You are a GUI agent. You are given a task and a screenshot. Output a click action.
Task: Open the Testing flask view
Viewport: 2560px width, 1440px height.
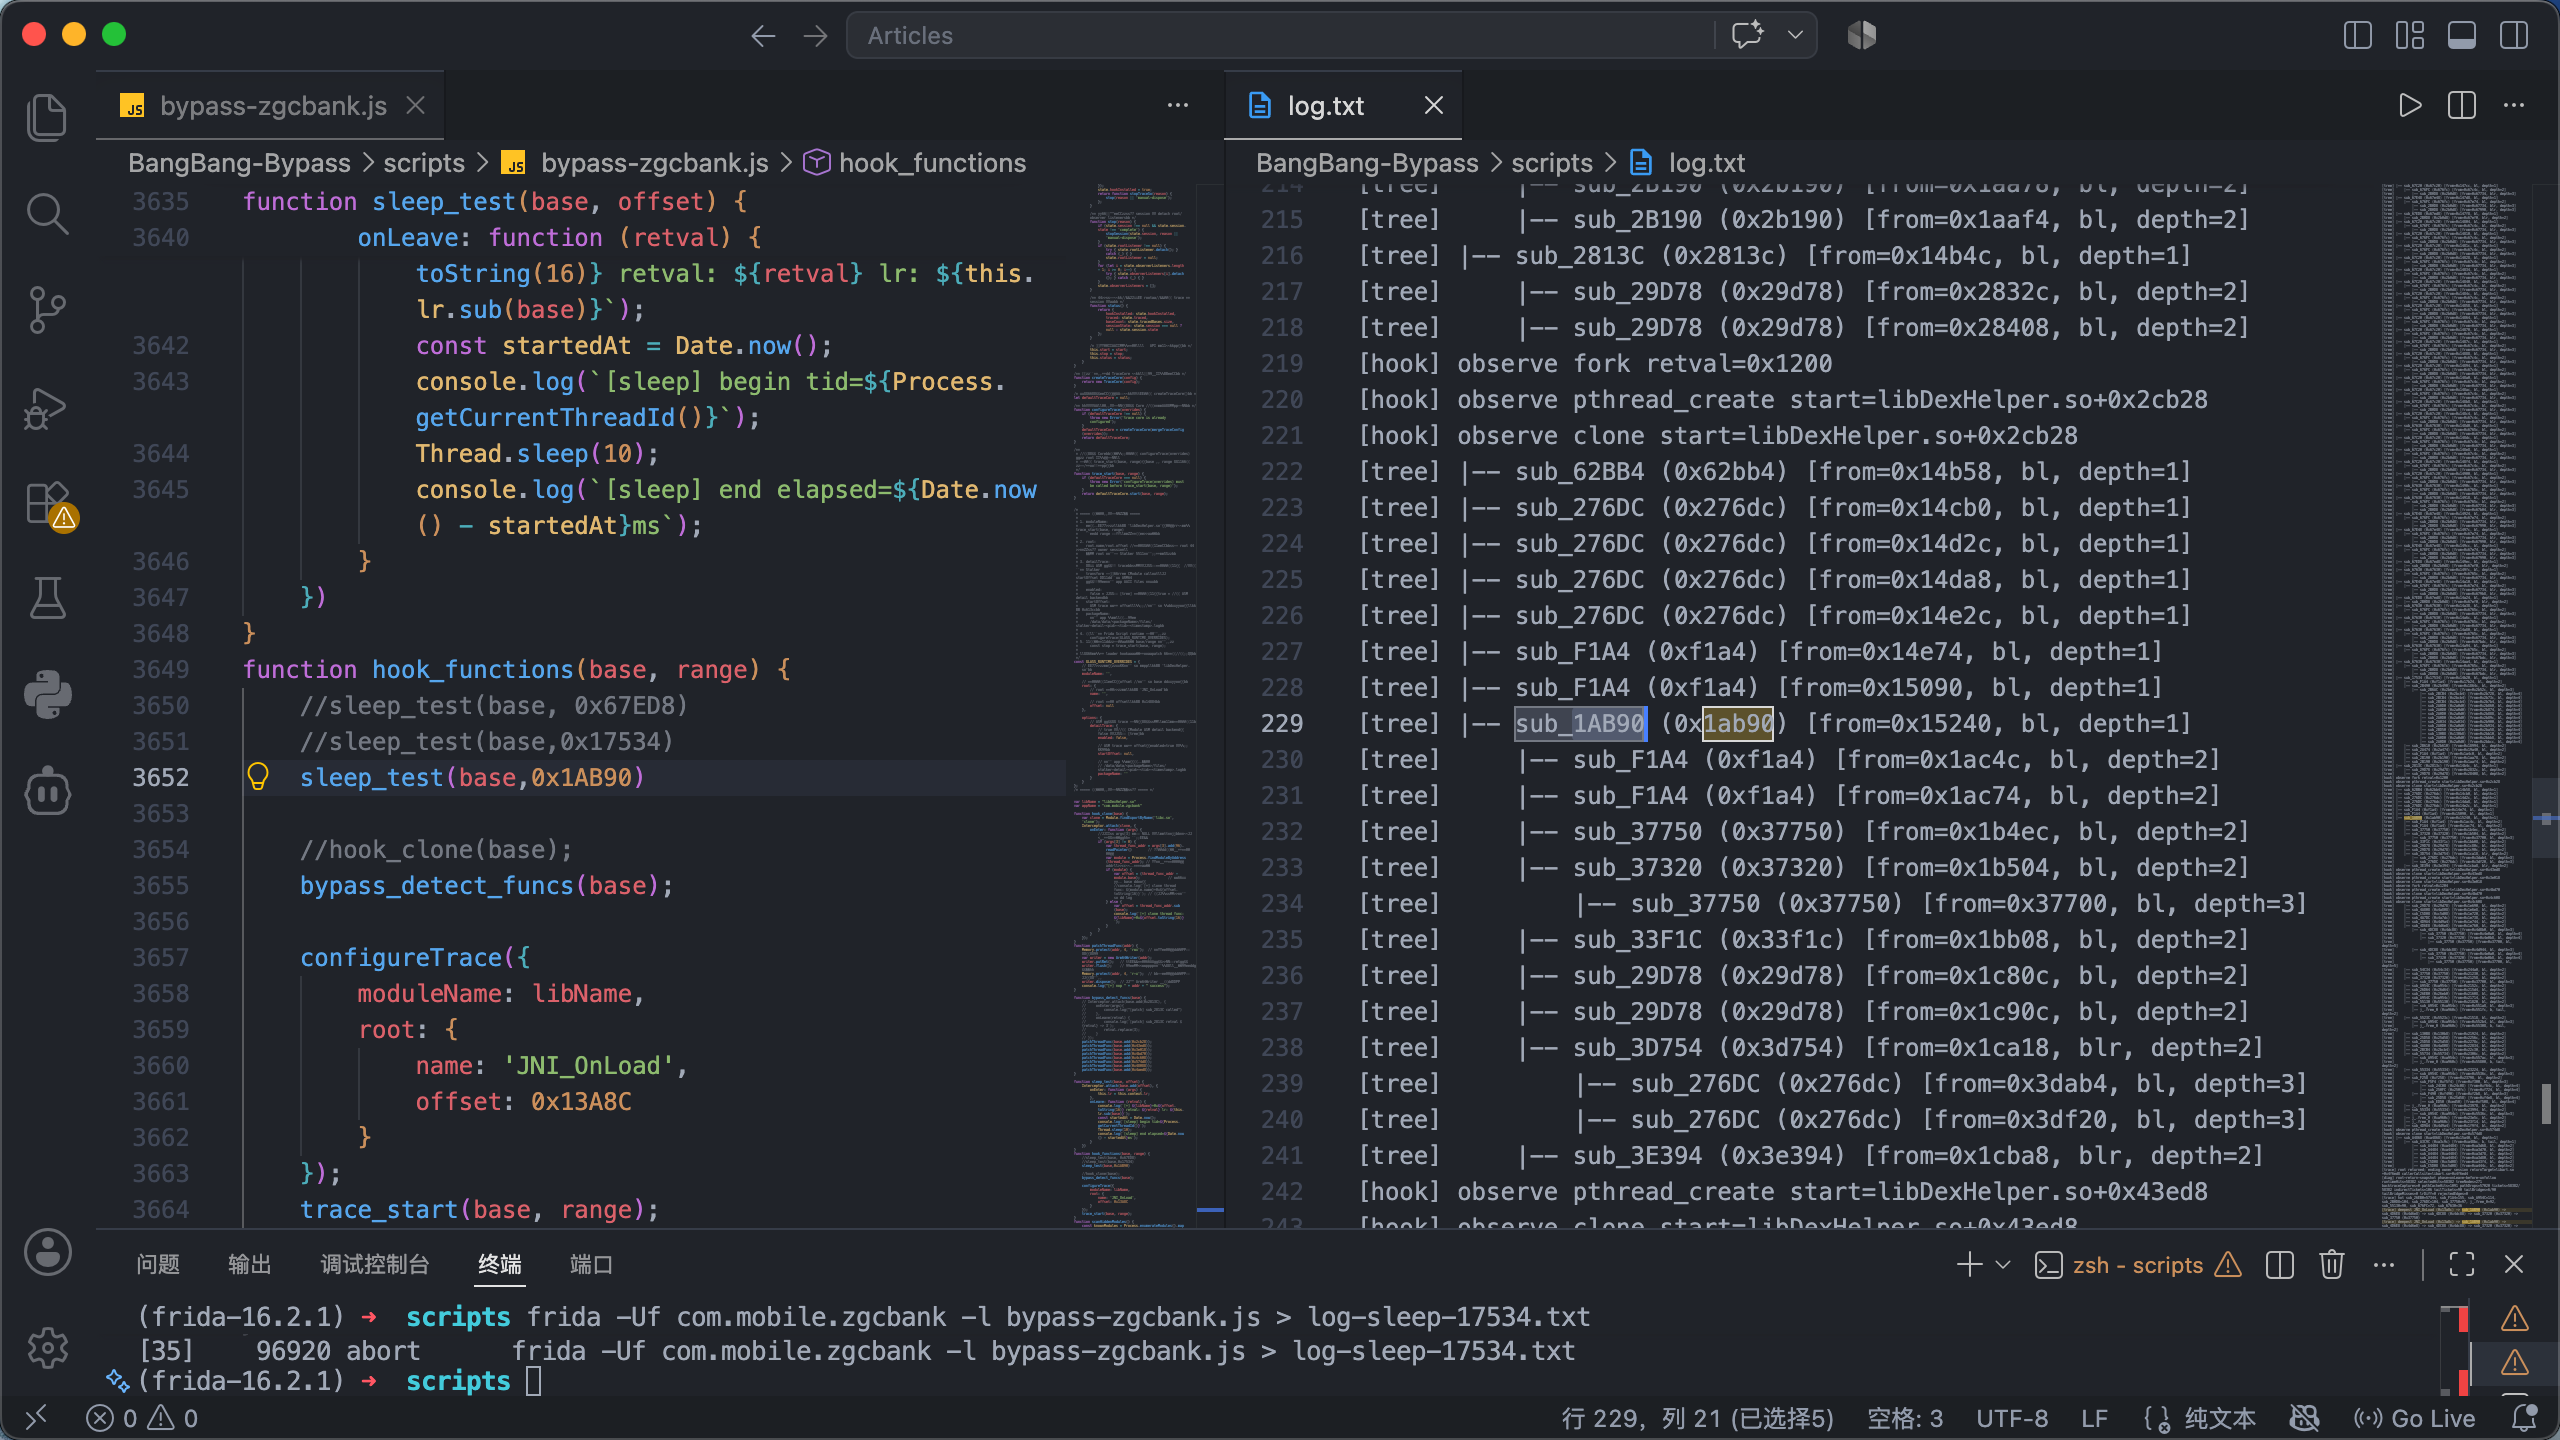[x=47, y=598]
